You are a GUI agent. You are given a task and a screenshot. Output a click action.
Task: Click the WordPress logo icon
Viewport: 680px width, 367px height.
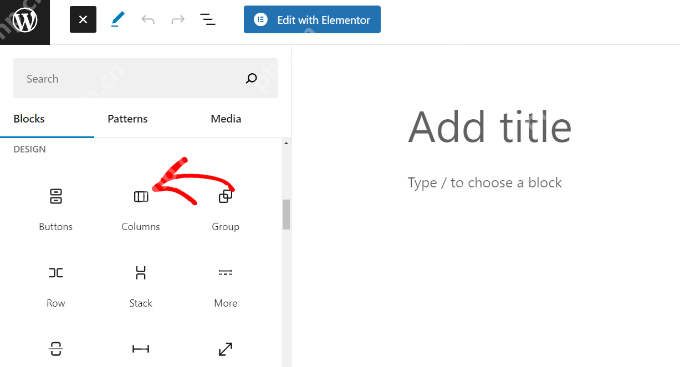(x=25, y=20)
